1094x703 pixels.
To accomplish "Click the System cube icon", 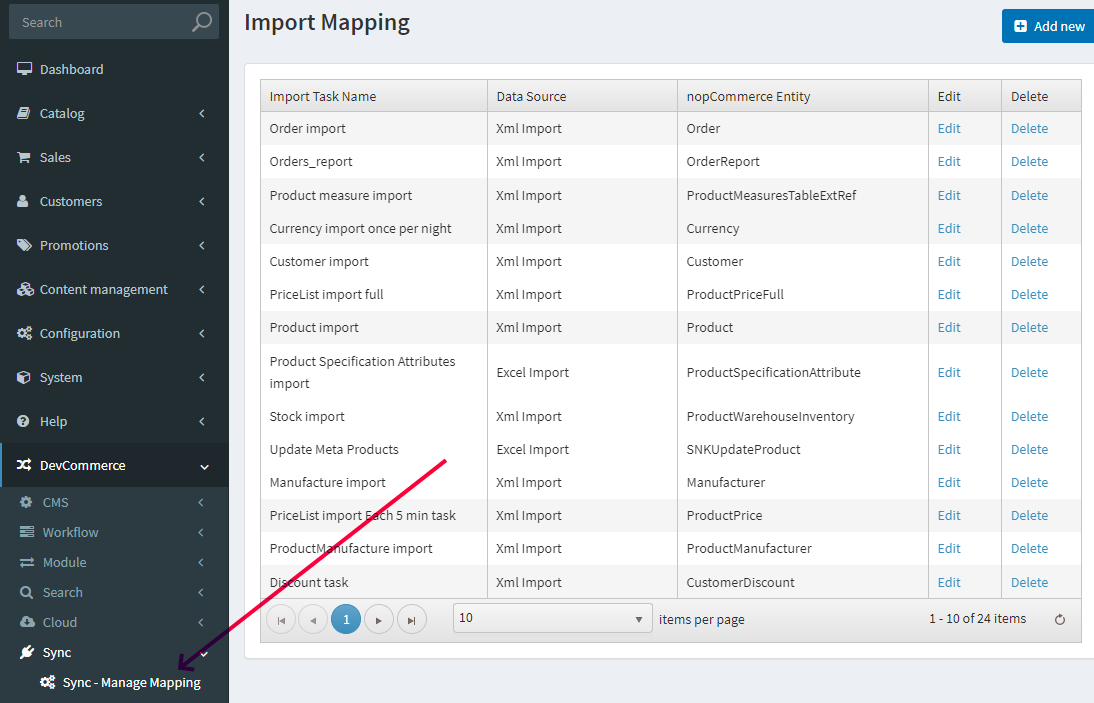I will tap(24, 377).
